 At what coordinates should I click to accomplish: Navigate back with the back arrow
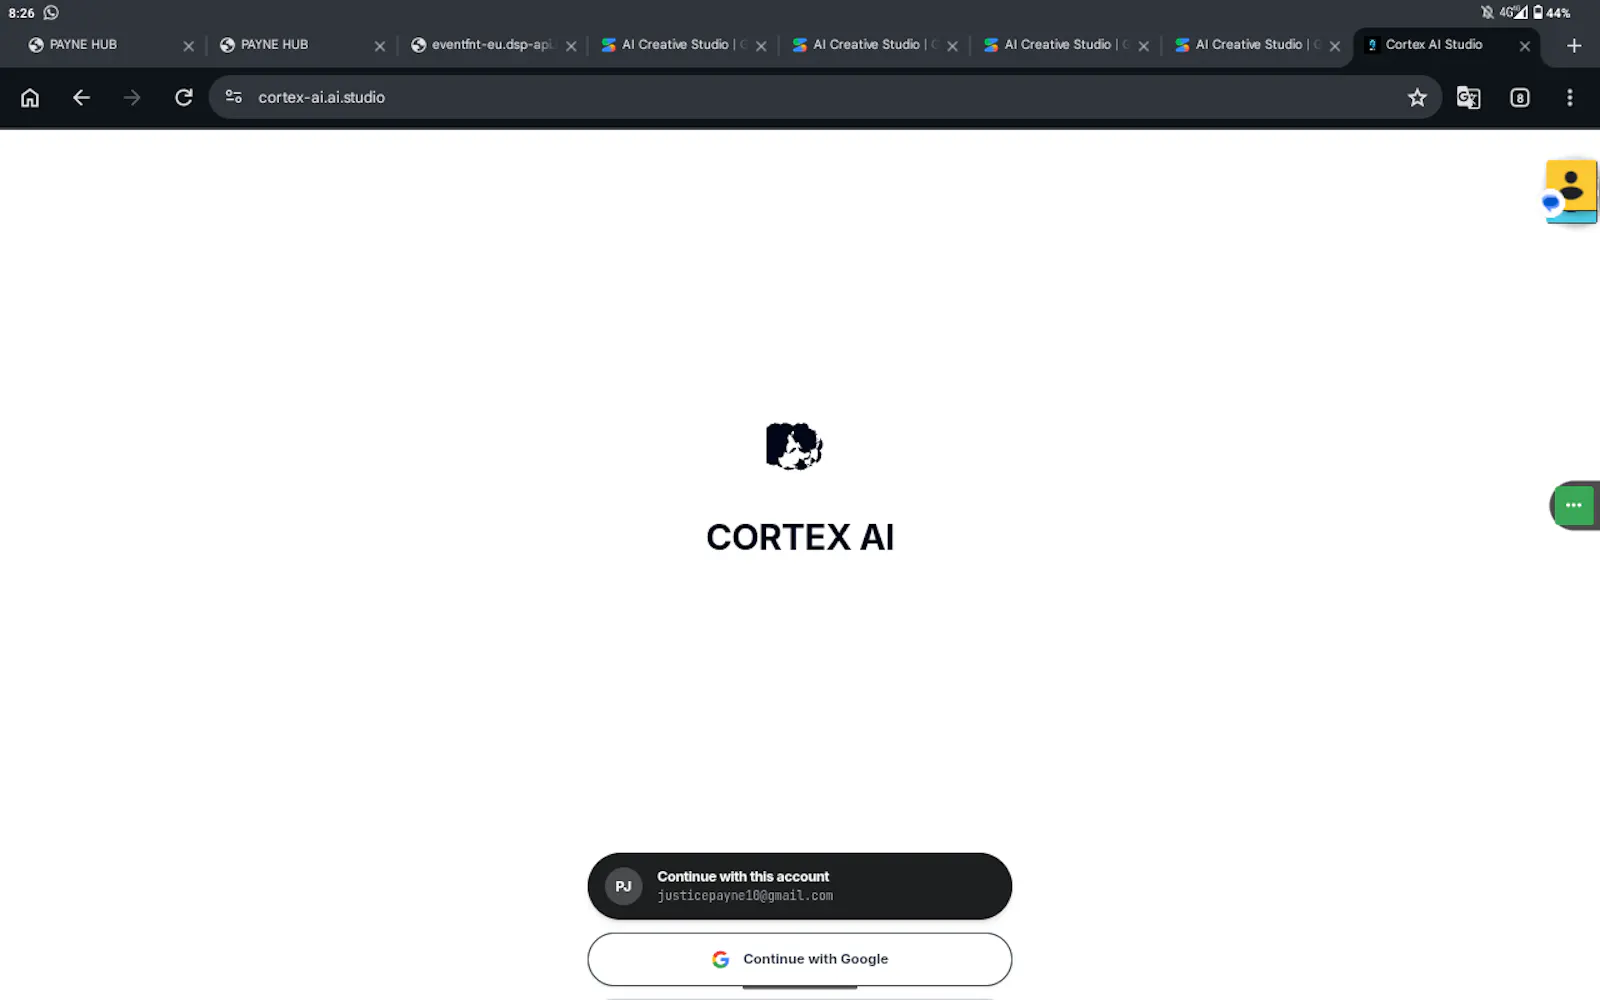pos(81,97)
